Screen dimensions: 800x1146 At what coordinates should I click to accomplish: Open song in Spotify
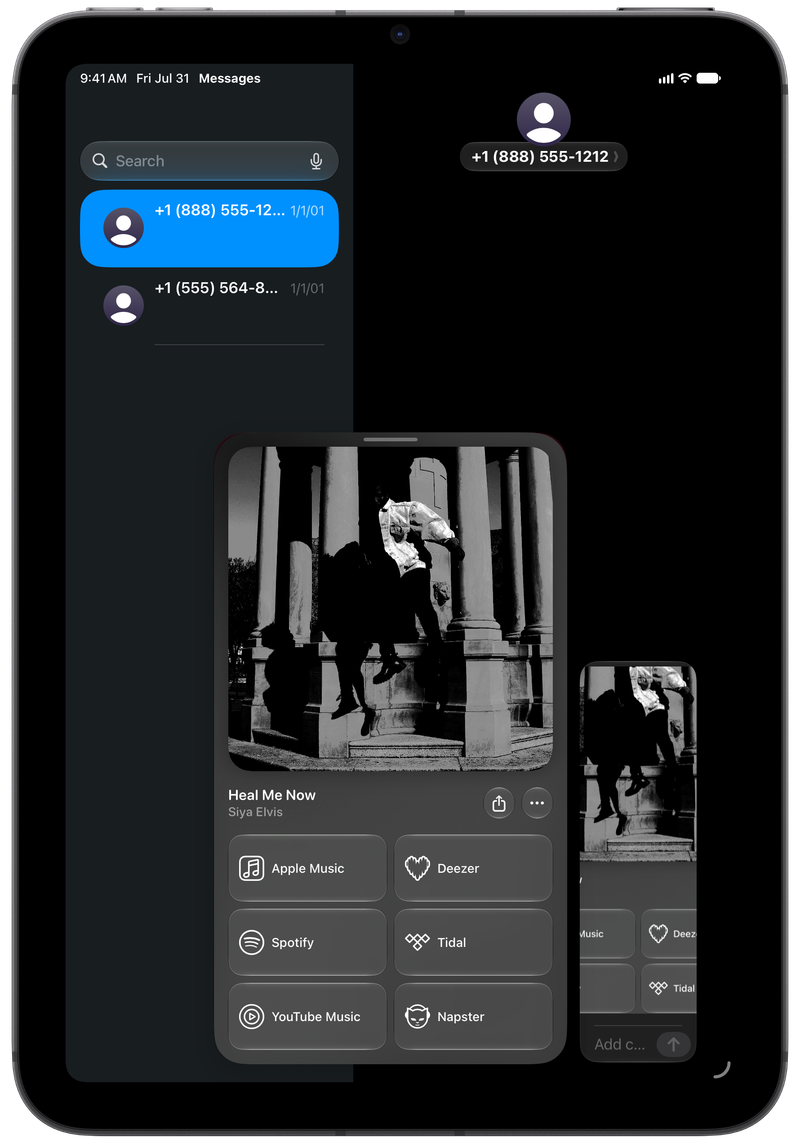(x=308, y=942)
